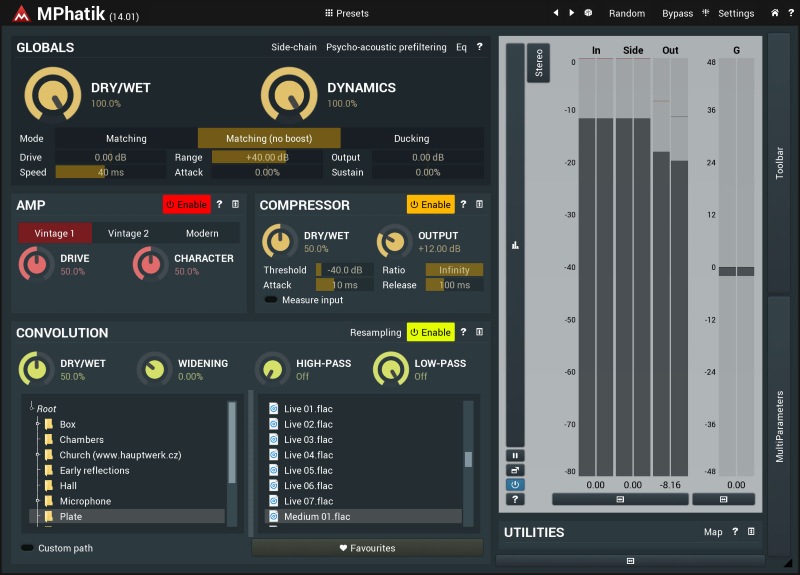Go to previous preset arrow
The height and width of the screenshot is (575, 800).
[556, 13]
